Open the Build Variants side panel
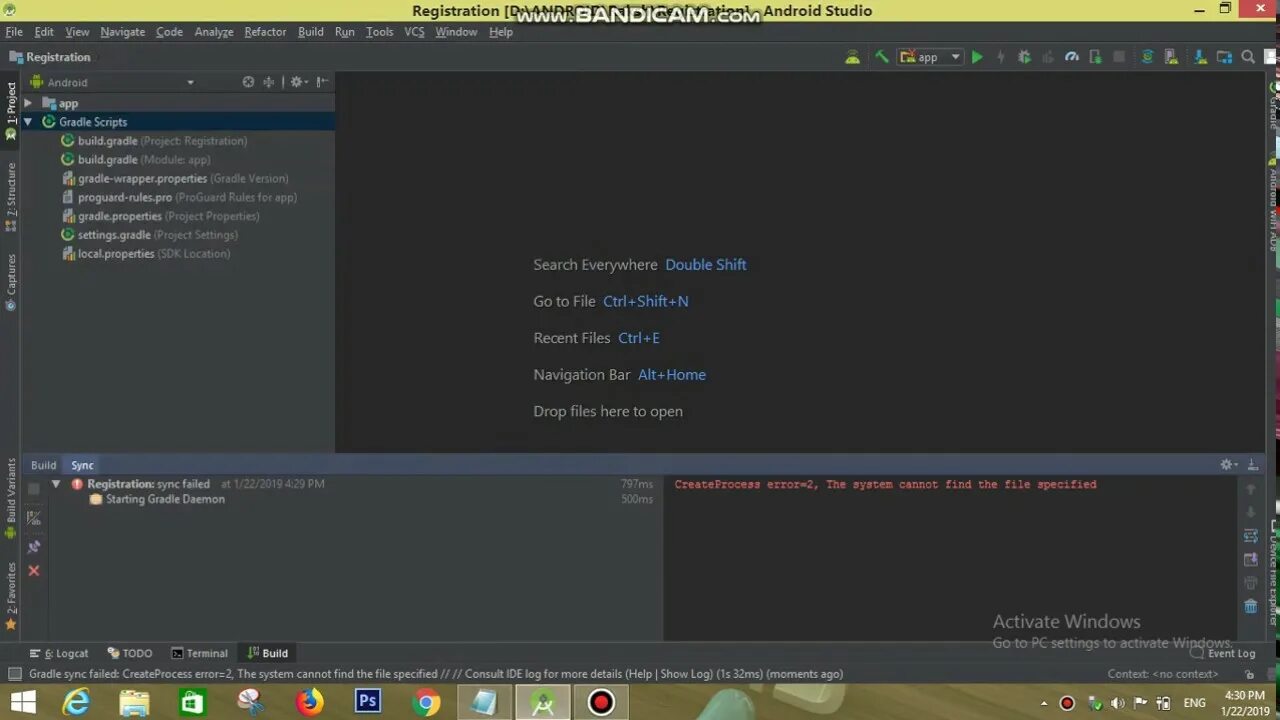This screenshot has width=1280, height=720. pyautogui.click(x=11, y=500)
